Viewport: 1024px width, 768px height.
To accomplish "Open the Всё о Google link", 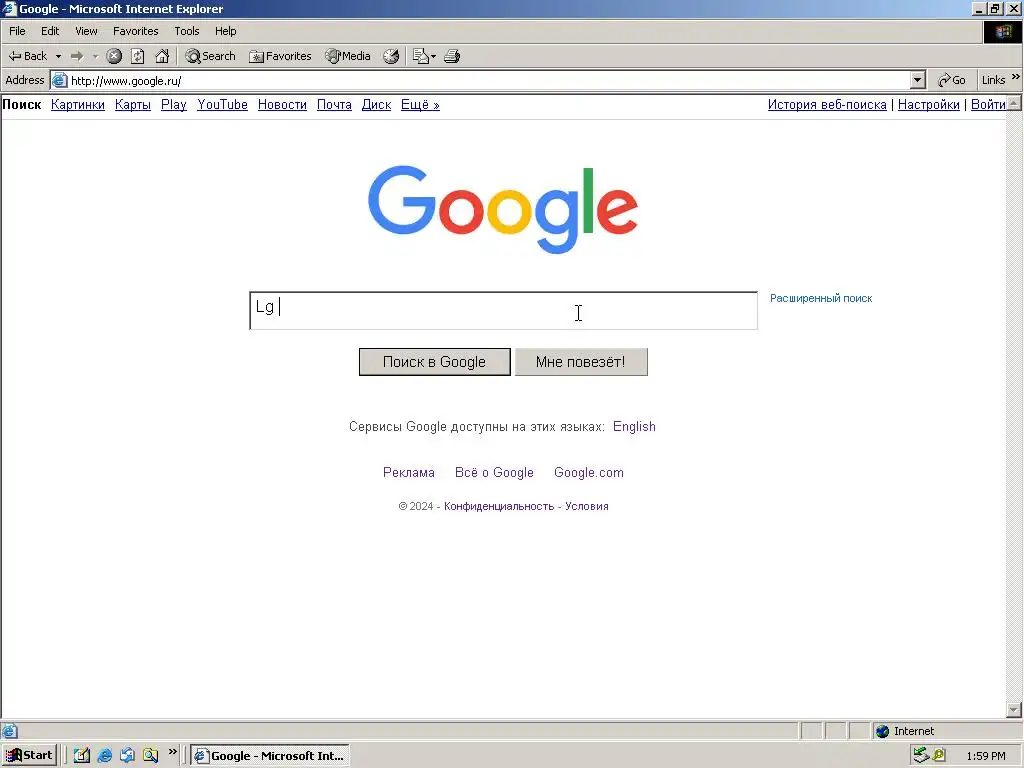I will [x=494, y=473].
